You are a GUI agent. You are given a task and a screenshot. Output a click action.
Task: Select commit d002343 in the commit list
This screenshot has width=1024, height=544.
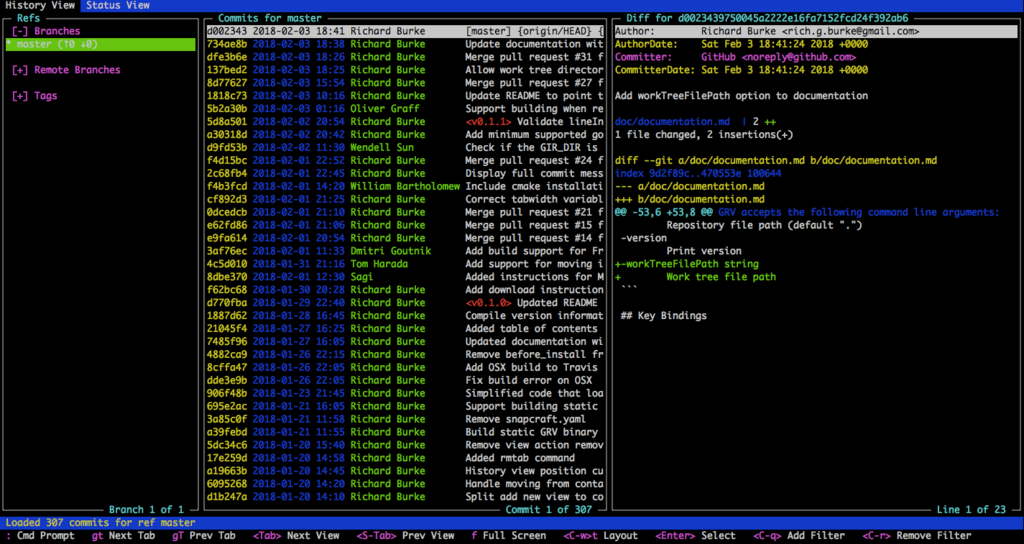point(406,31)
